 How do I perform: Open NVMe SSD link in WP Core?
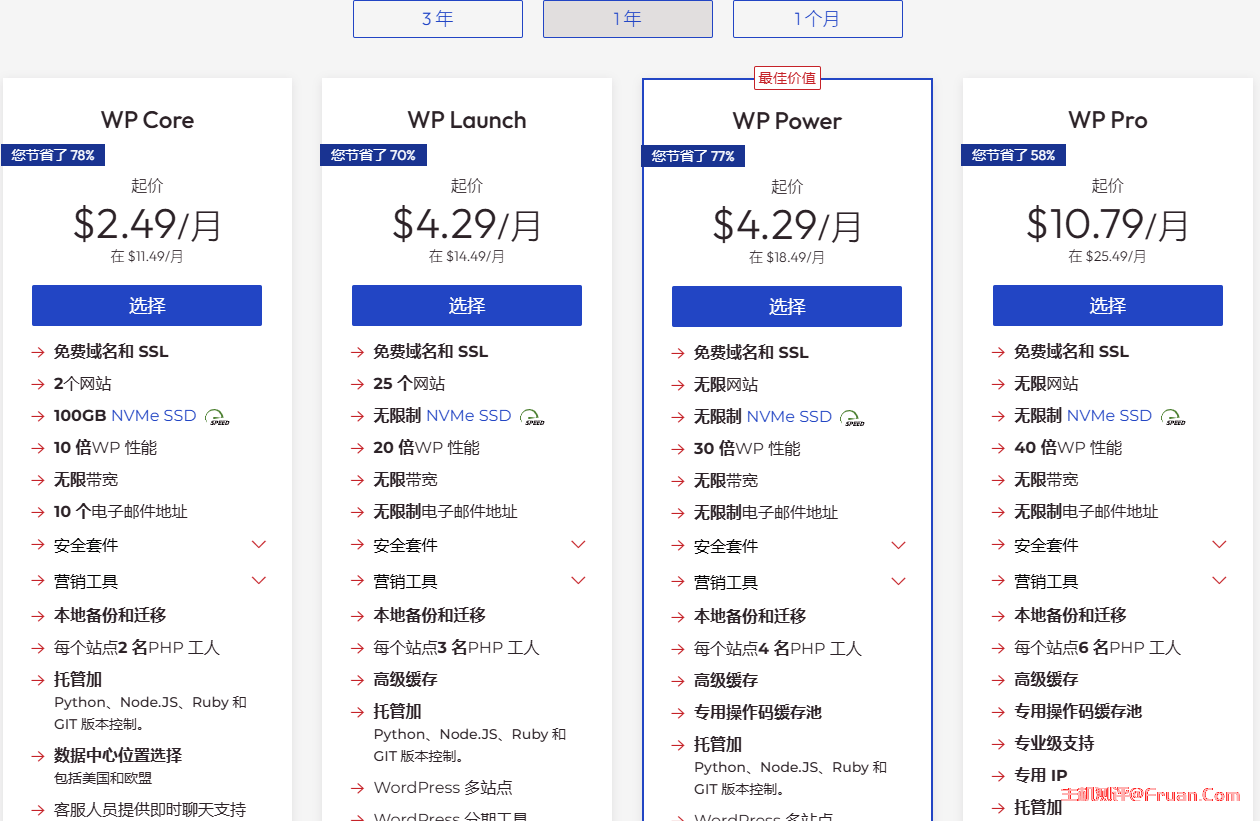[x=154, y=416]
